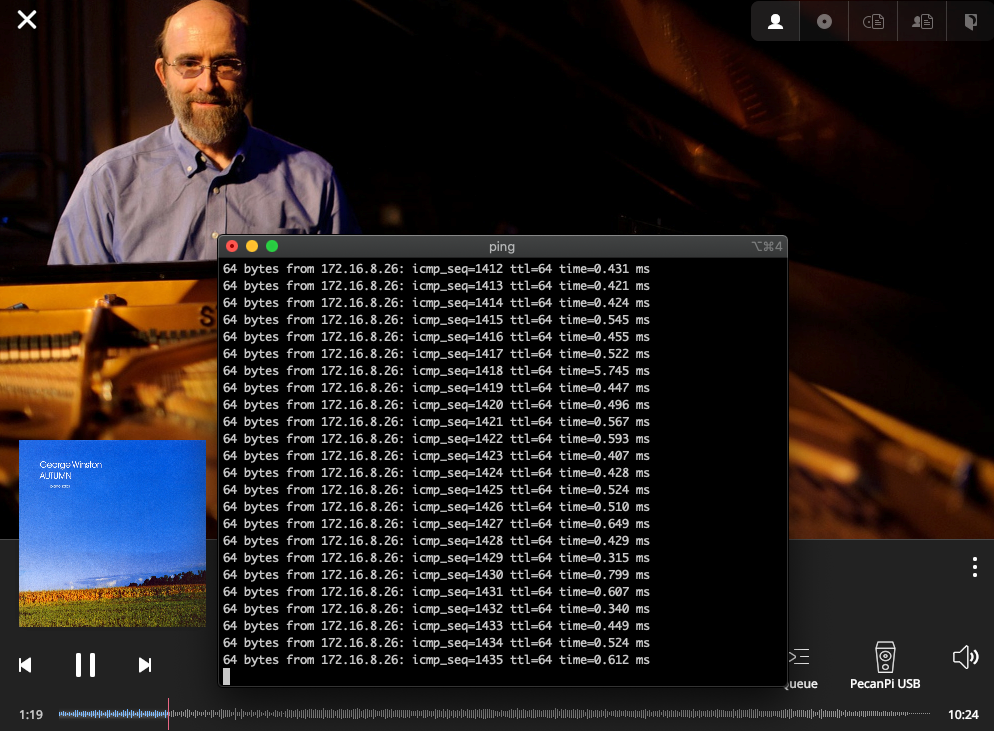Minimize the ping terminal window
This screenshot has width=994, height=731.
(x=252, y=246)
